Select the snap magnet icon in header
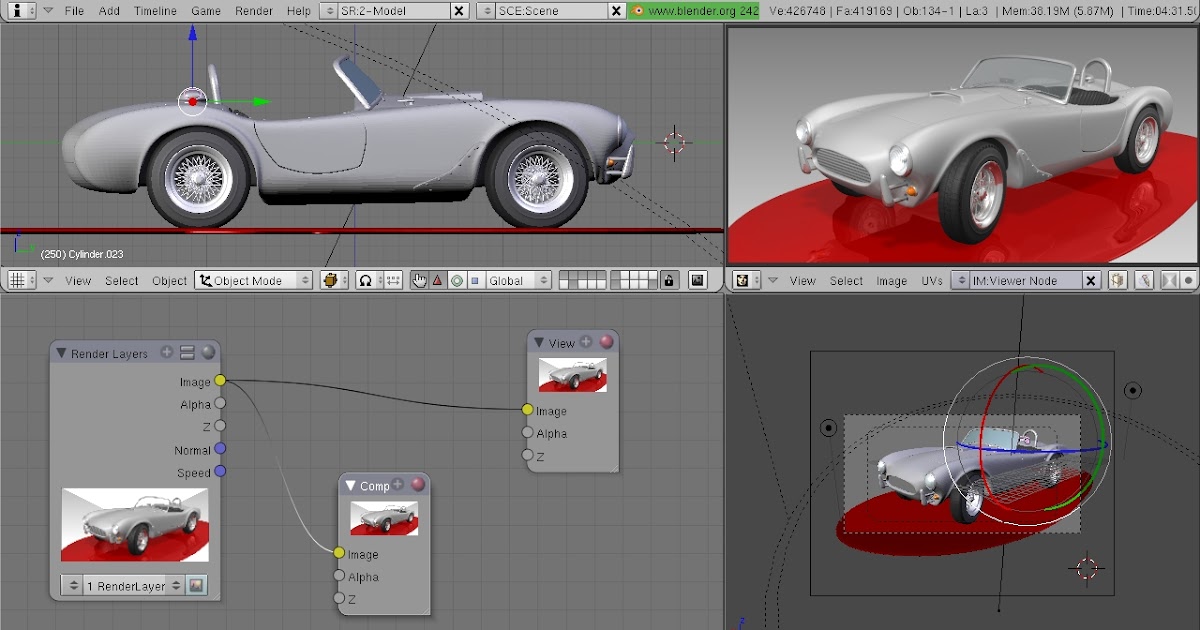Screen dimensions: 1200x630 [364, 280]
